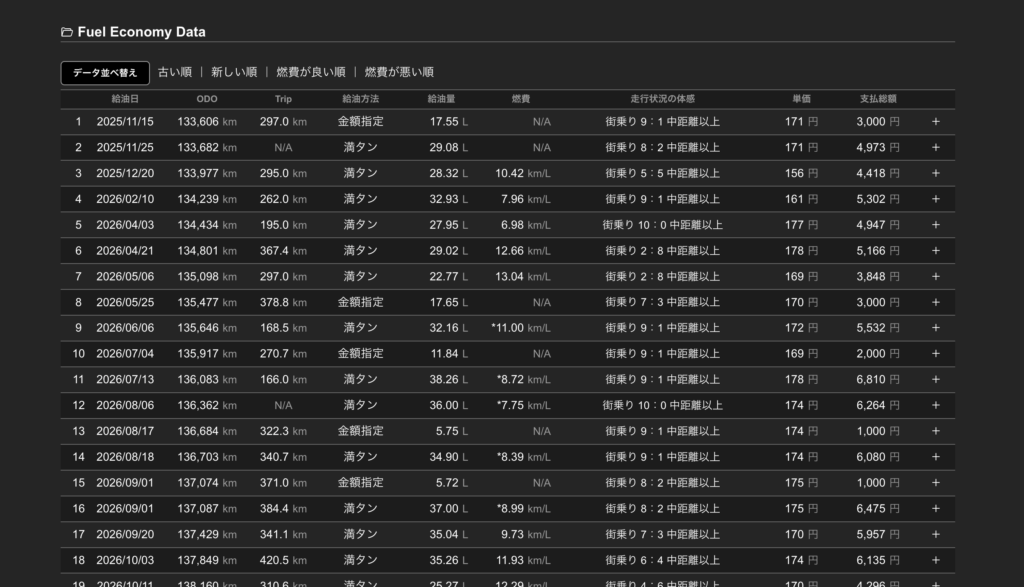The height and width of the screenshot is (587, 1024).
Task: Select driving condition 街乗り 5：5 中距離以上
Action: [x=662, y=173]
